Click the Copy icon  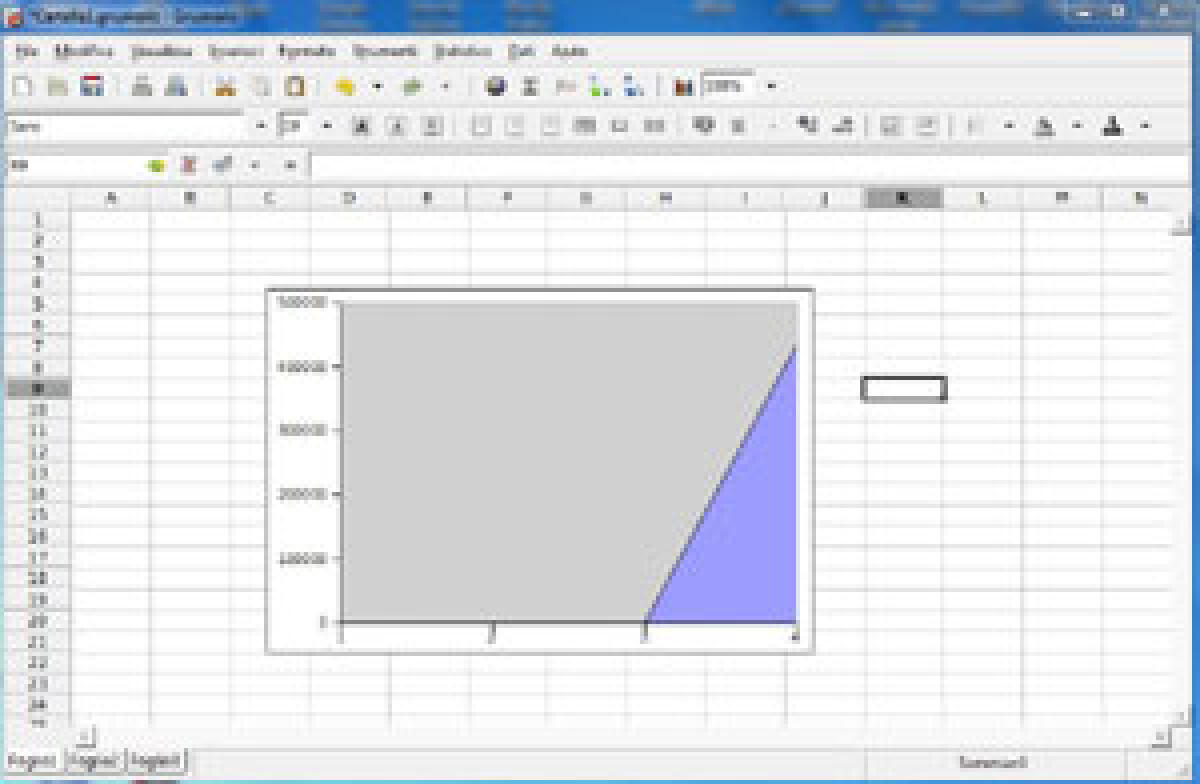(260, 87)
